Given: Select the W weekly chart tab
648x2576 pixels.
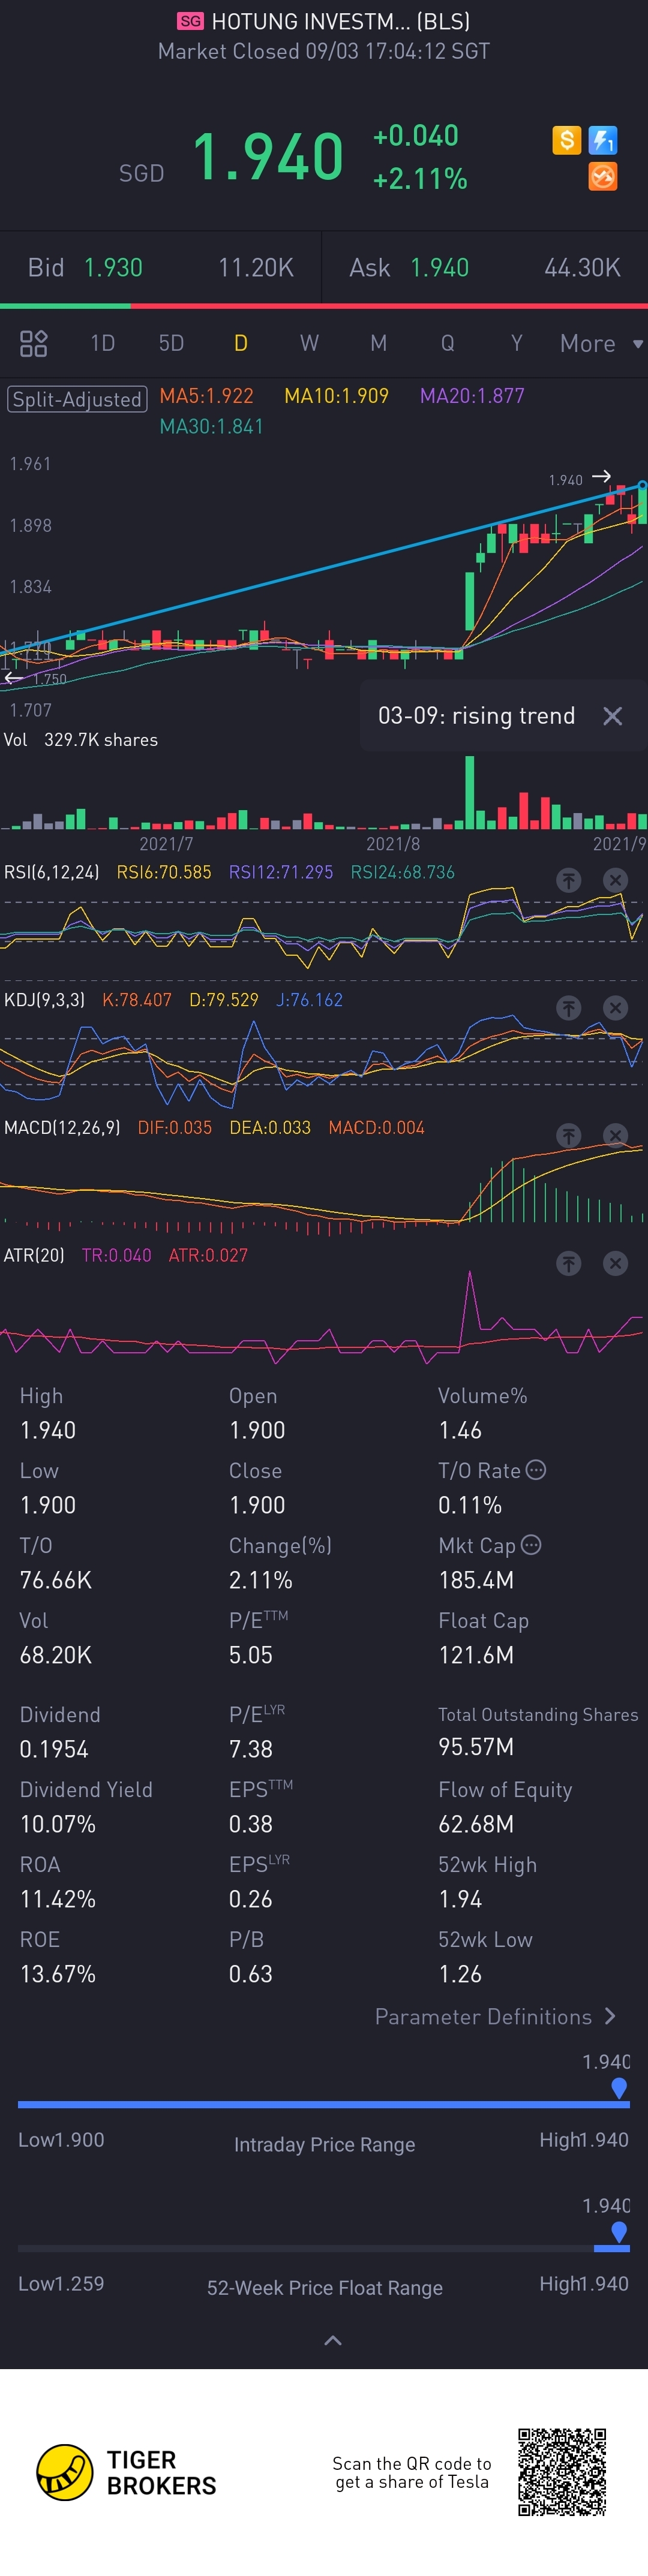Looking at the screenshot, I should (309, 344).
